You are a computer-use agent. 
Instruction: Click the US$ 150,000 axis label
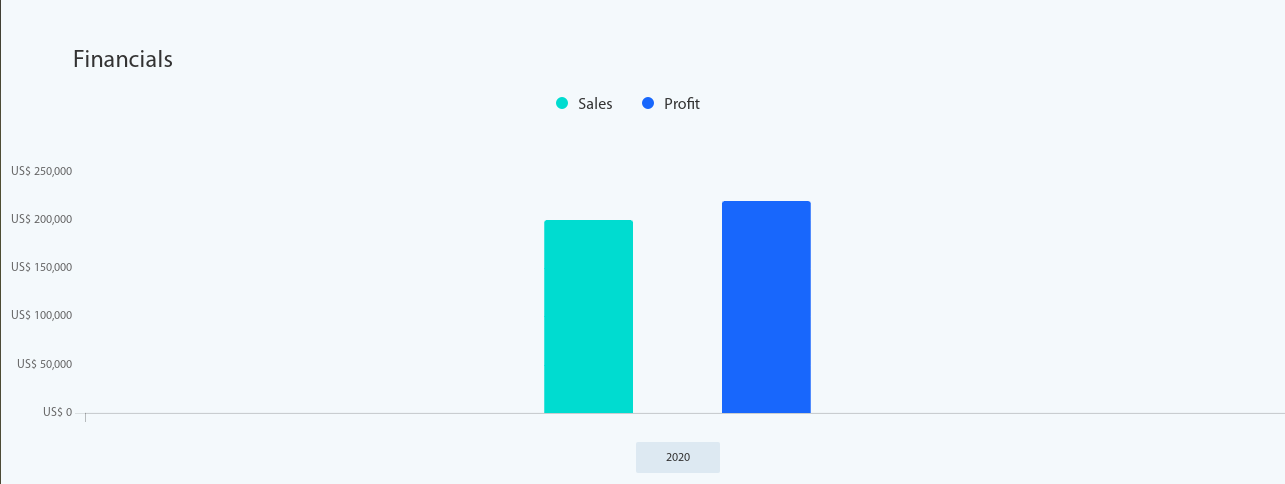pyautogui.click(x=41, y=267)
